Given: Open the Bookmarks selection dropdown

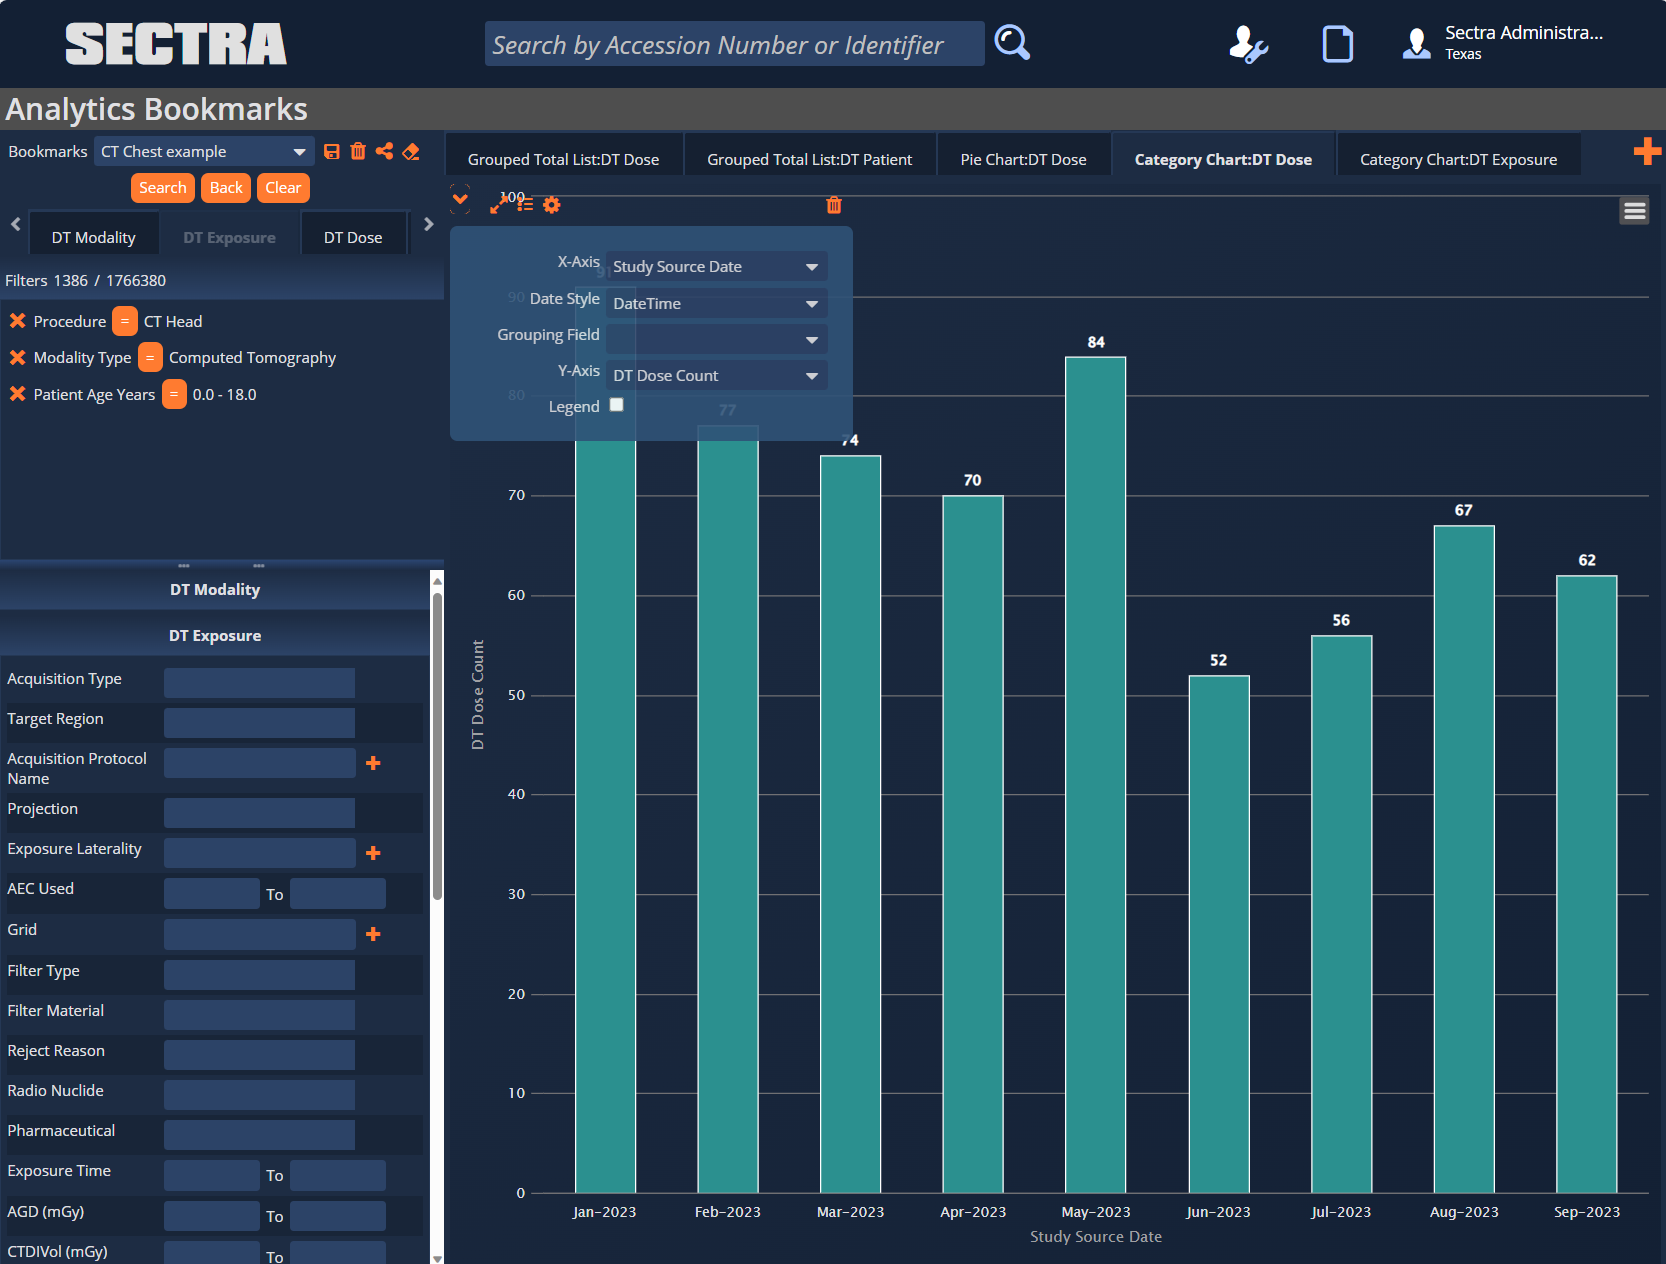Looking at the screenshot, I should (x=203, y=151).
